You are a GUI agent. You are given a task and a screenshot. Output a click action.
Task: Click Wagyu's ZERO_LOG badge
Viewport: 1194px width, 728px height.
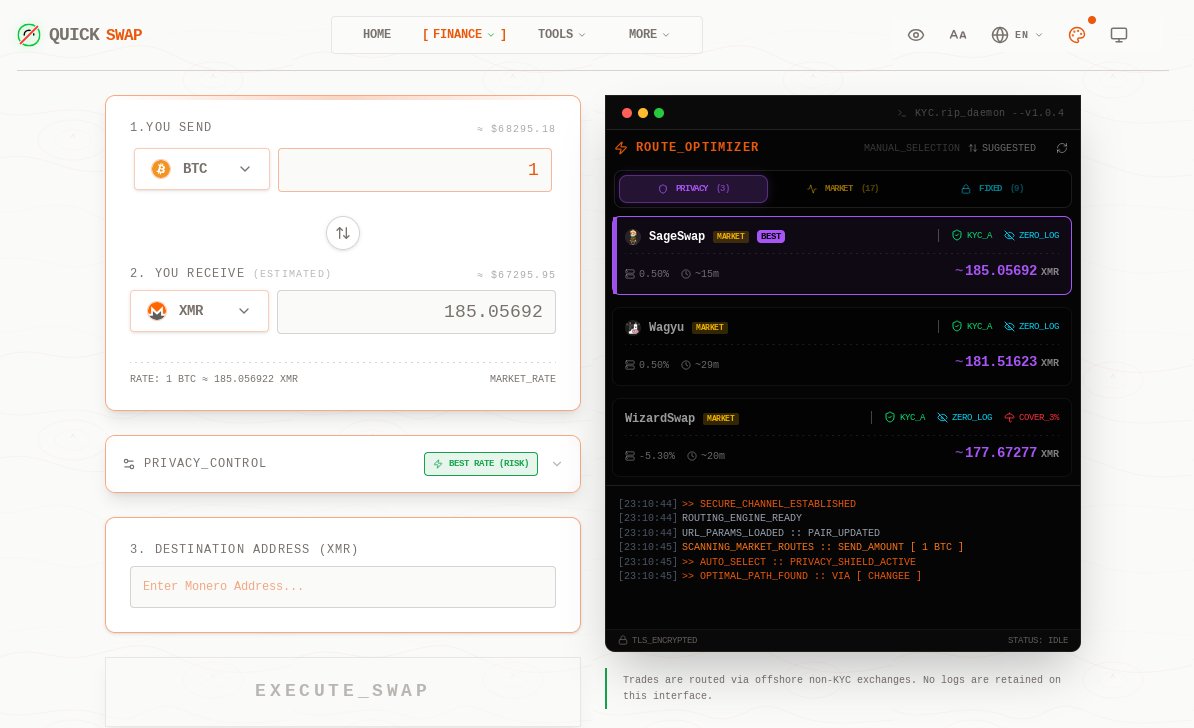click(1031, 326)
